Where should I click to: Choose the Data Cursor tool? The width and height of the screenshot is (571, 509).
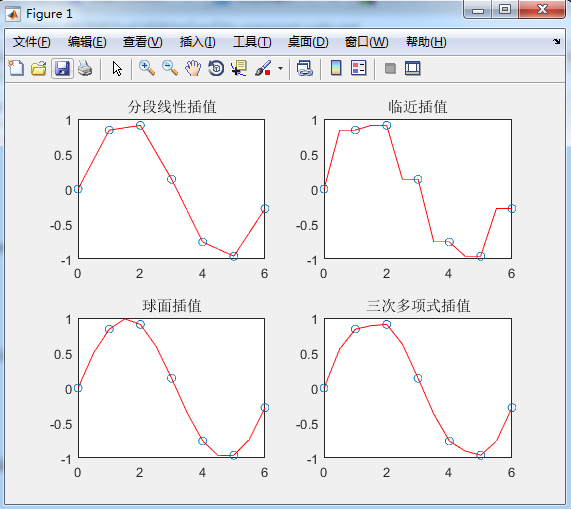(239, 68)
